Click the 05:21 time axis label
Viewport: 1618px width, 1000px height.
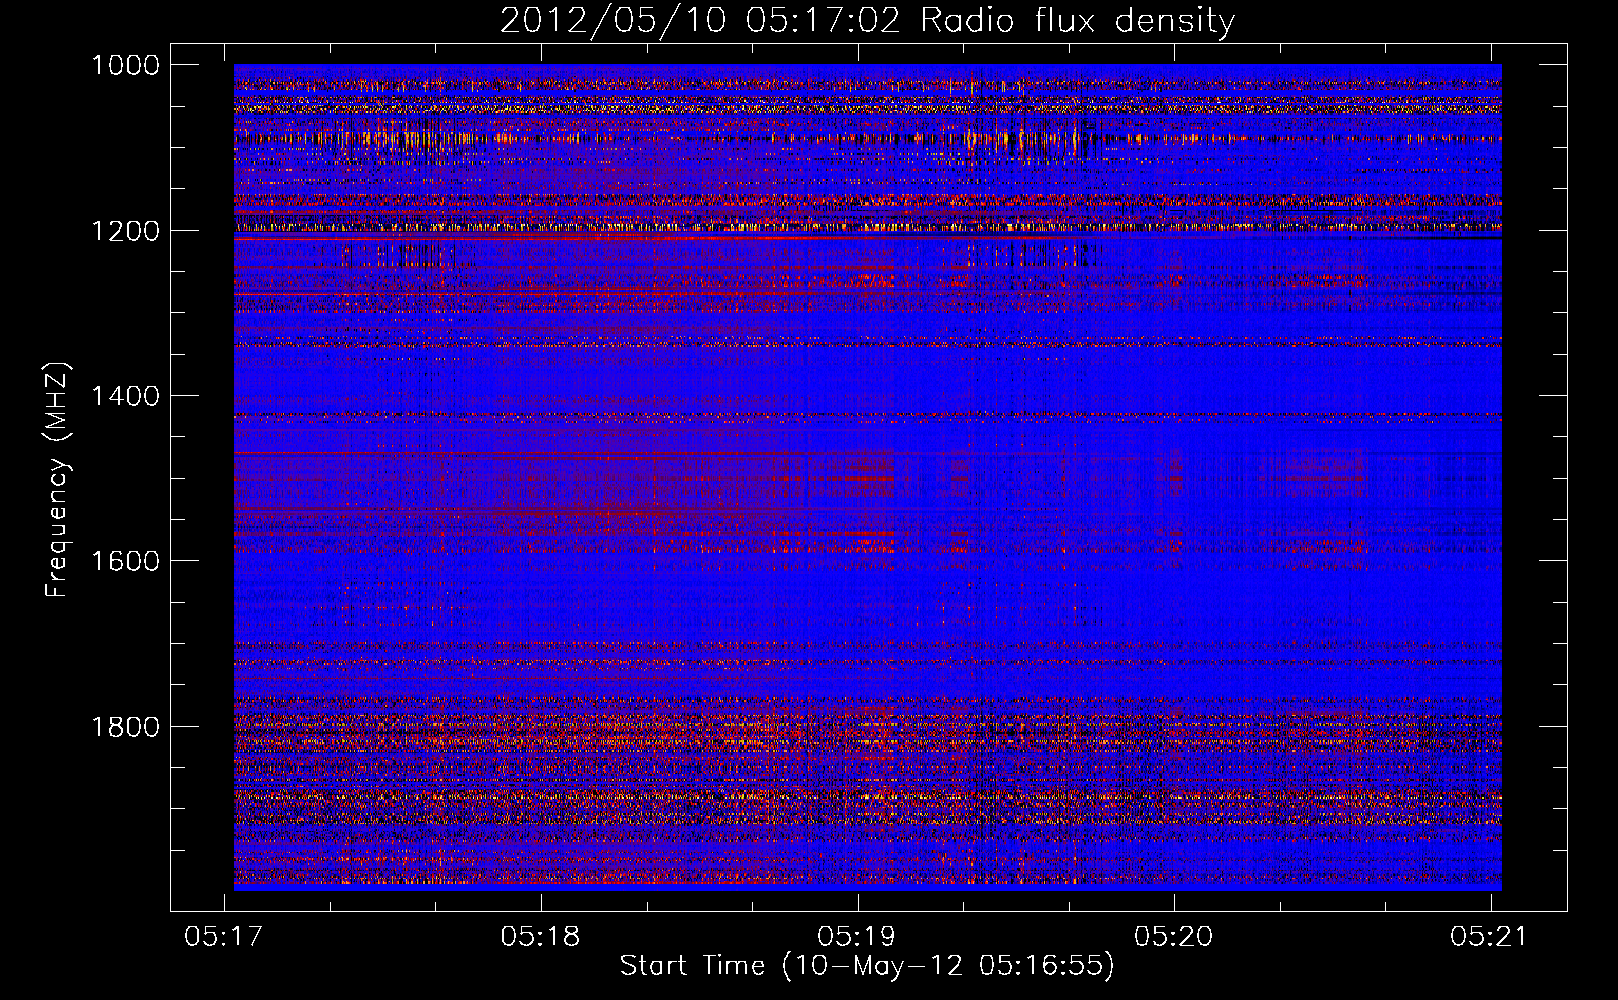[1490, 936]
